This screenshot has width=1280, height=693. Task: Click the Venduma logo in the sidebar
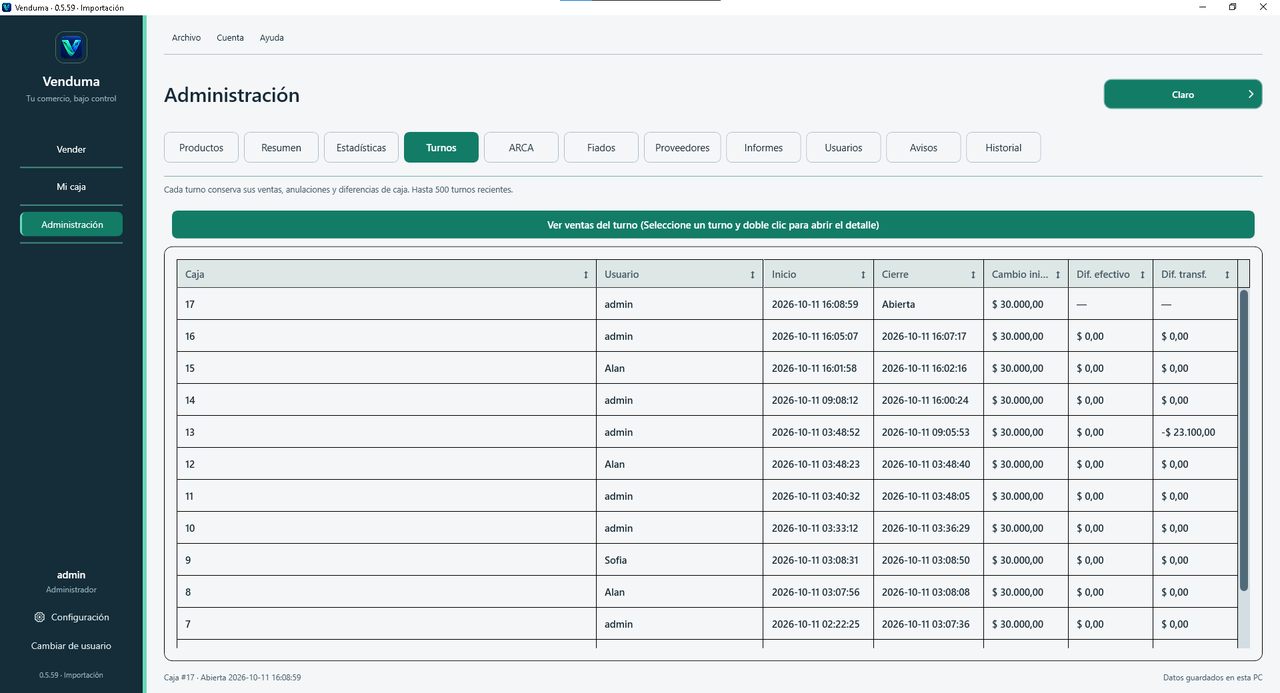pos(71,47)
